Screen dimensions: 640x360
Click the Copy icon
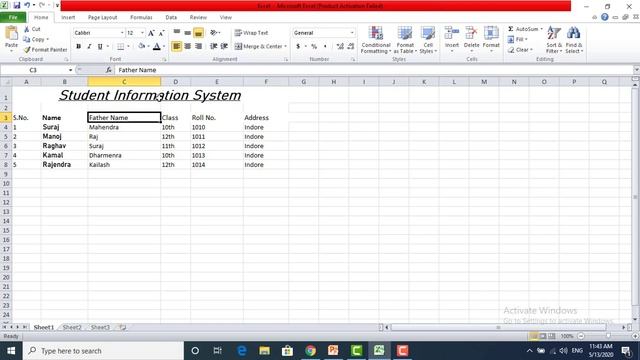click(x=27, y=39)
